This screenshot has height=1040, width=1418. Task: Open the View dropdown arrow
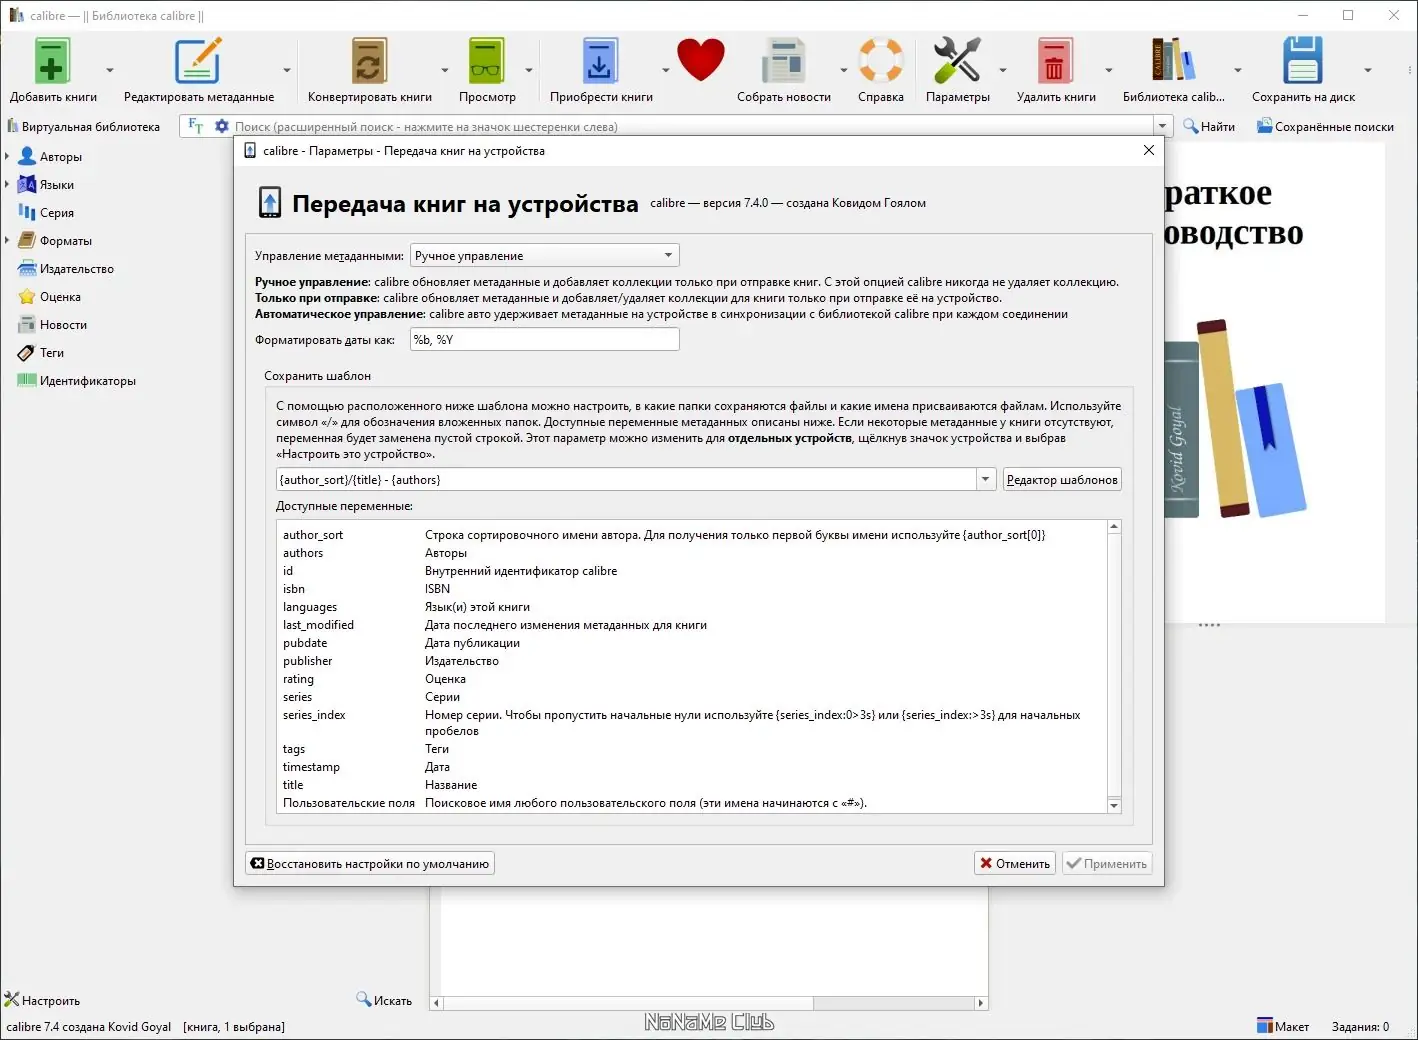click(x=529, y=70)
